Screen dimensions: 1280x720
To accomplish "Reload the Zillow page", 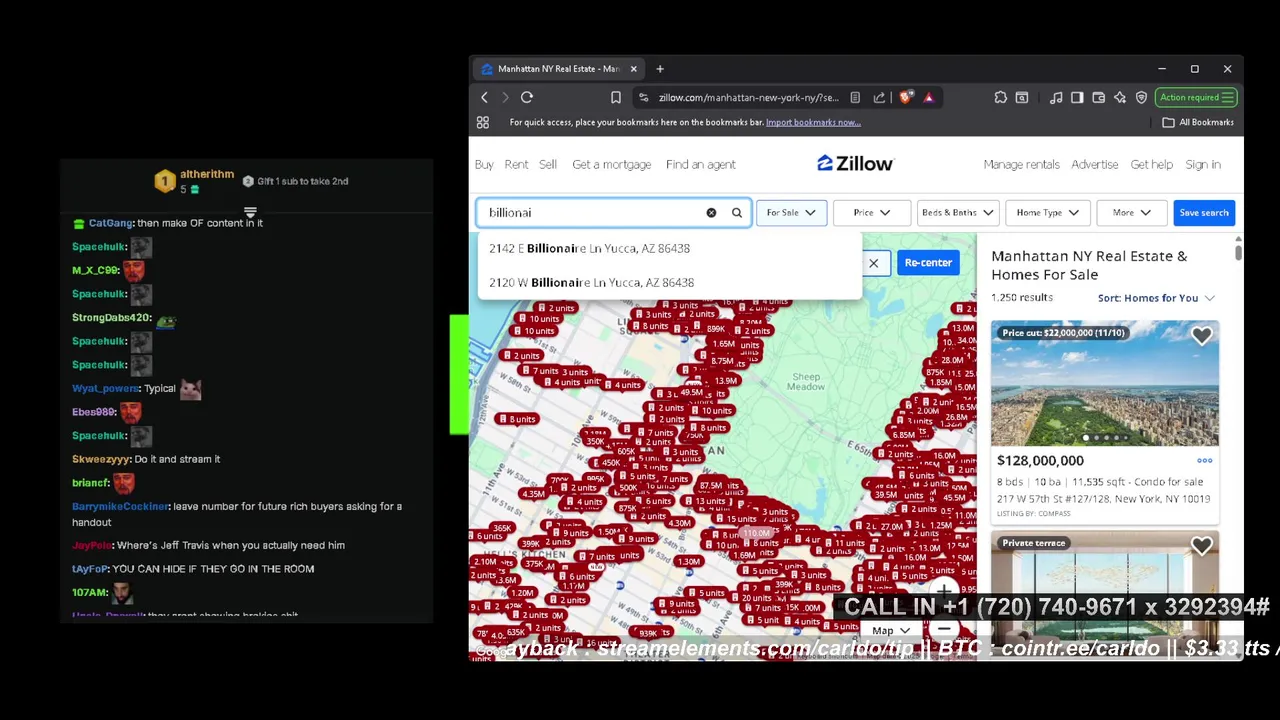I will [x=527, y=97].
